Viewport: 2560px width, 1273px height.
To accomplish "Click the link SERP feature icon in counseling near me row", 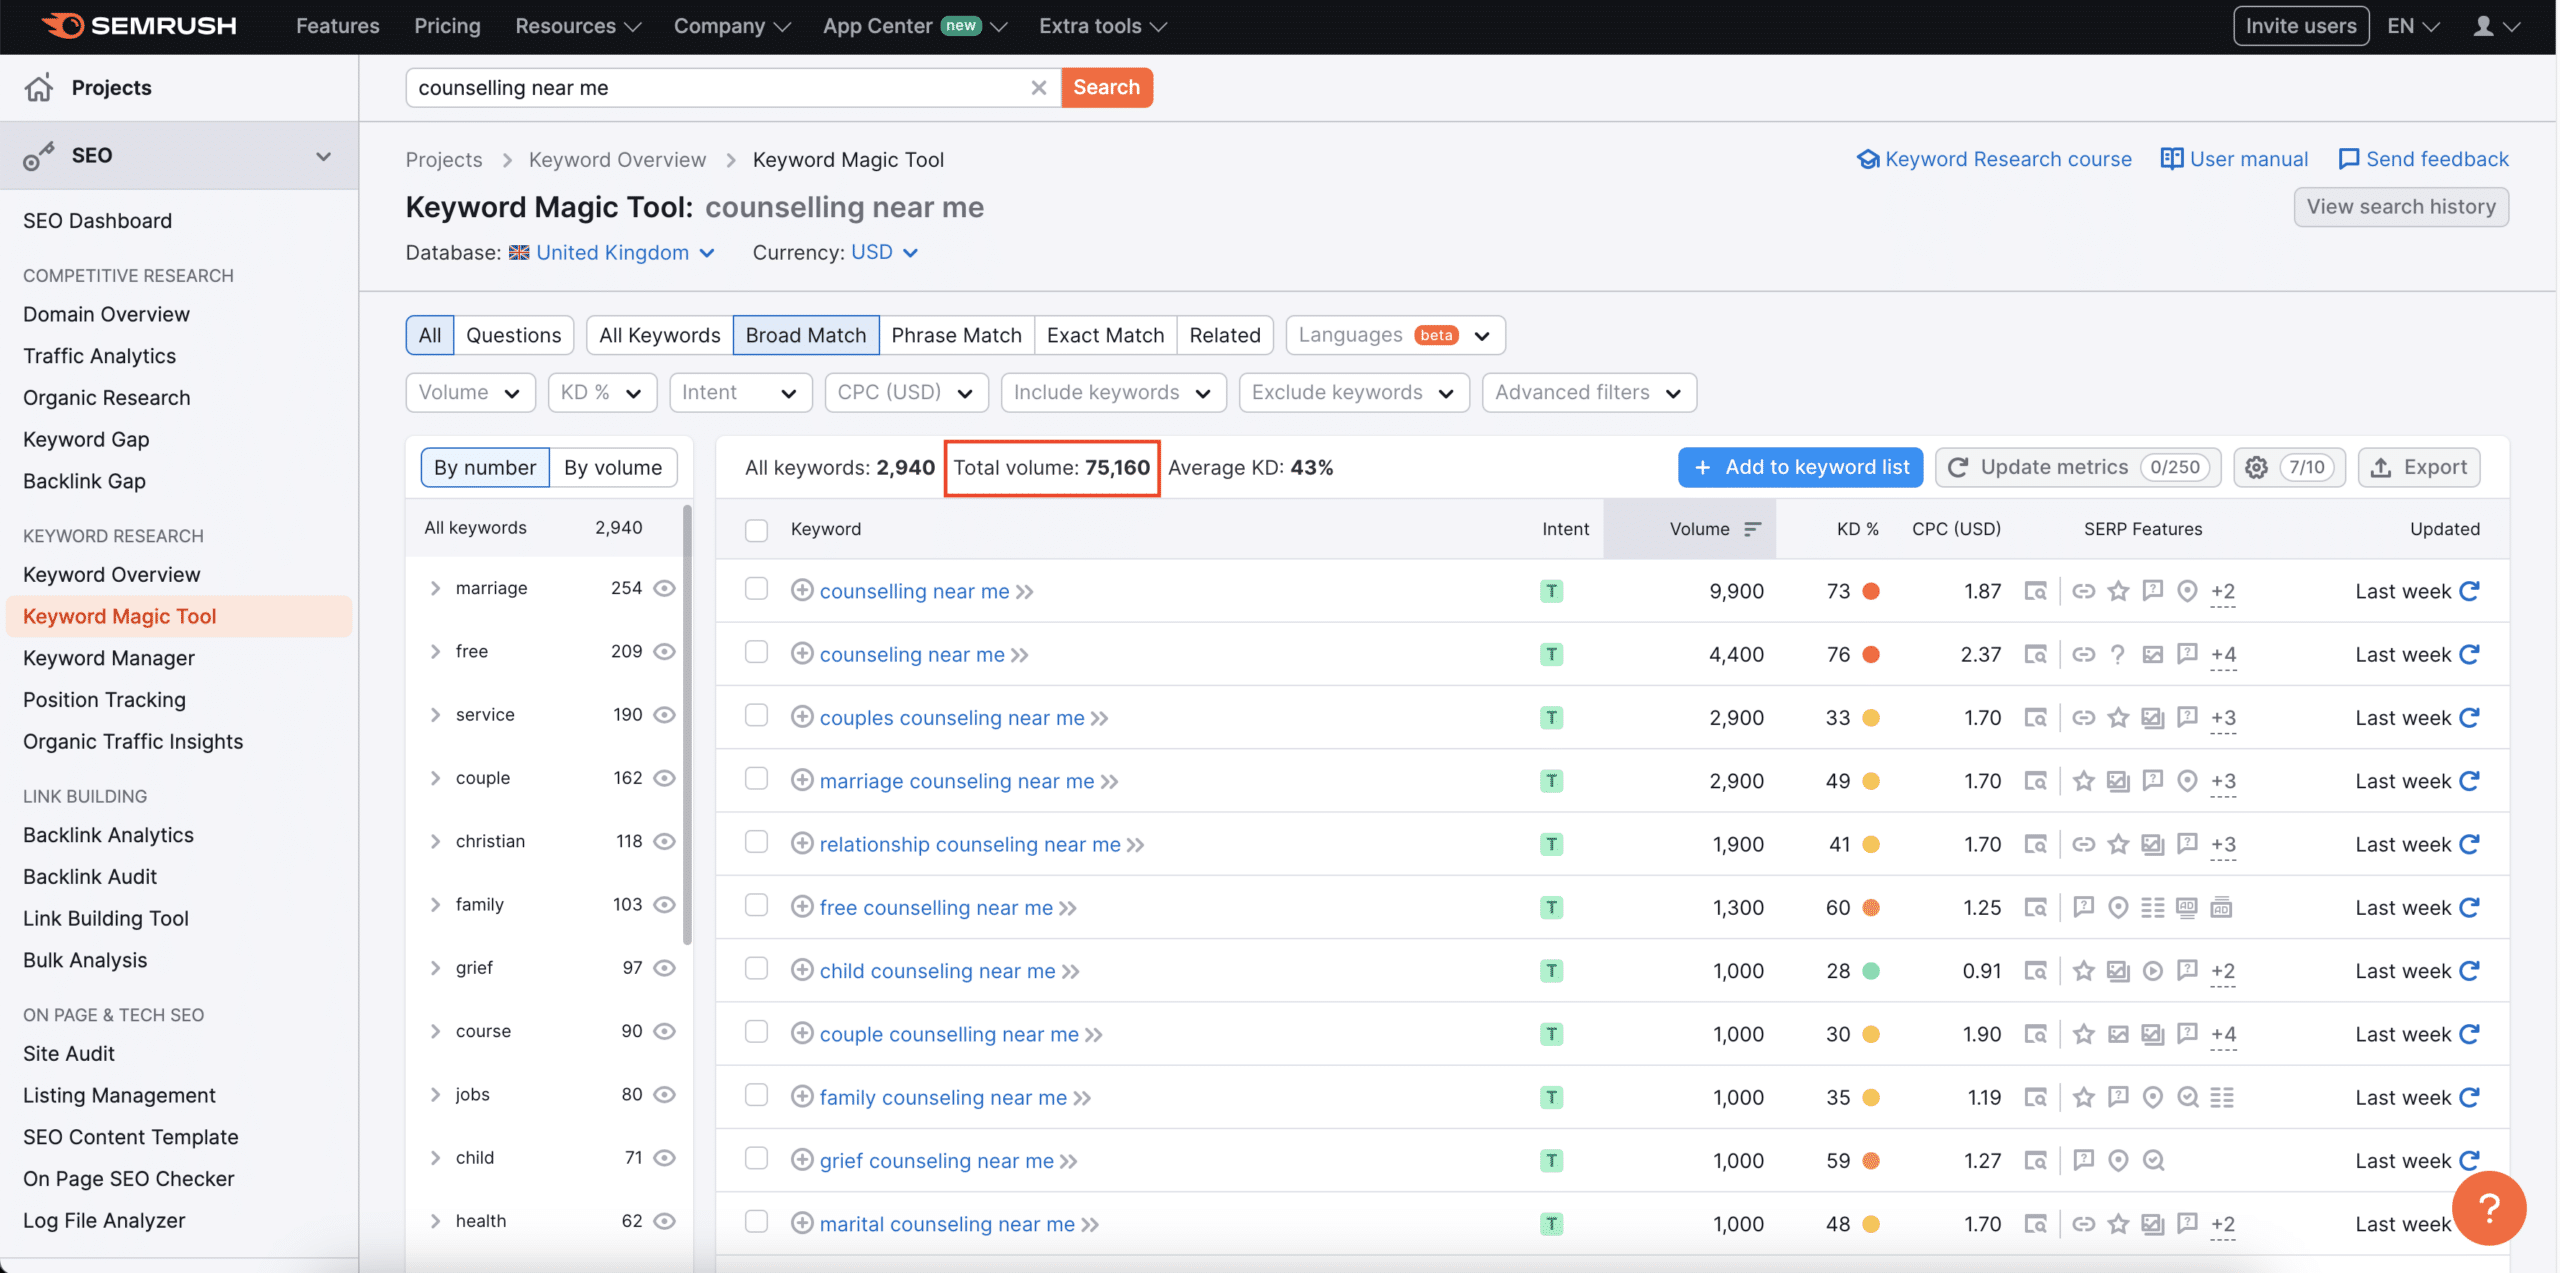I will pos(2083,655).
